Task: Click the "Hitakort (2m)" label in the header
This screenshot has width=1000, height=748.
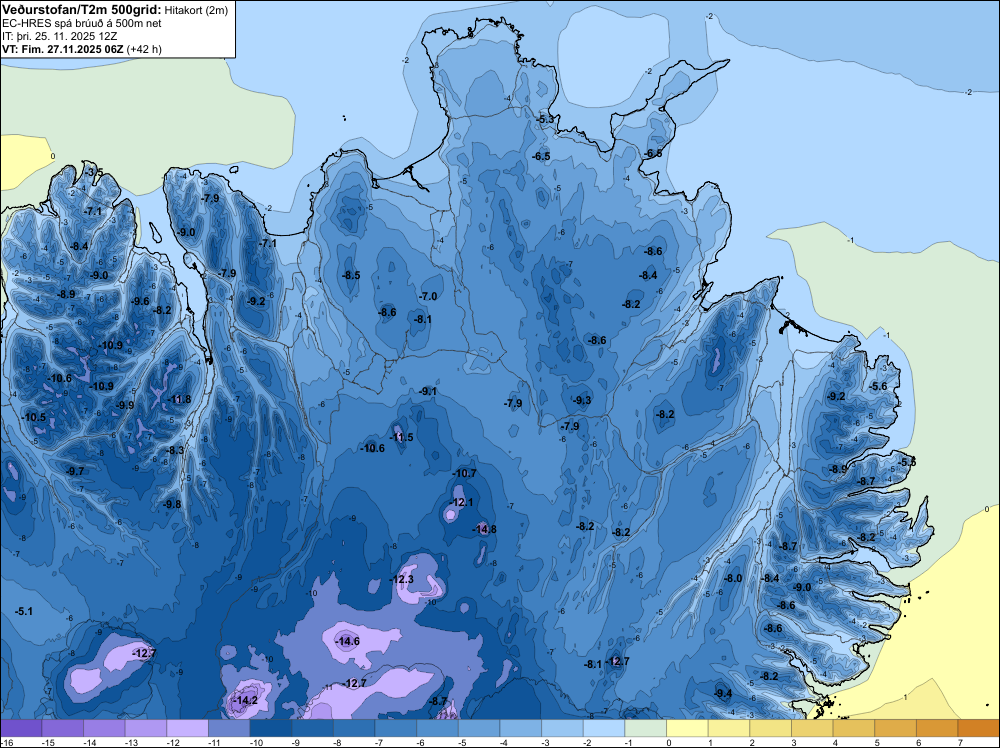Action: (196, 10)
